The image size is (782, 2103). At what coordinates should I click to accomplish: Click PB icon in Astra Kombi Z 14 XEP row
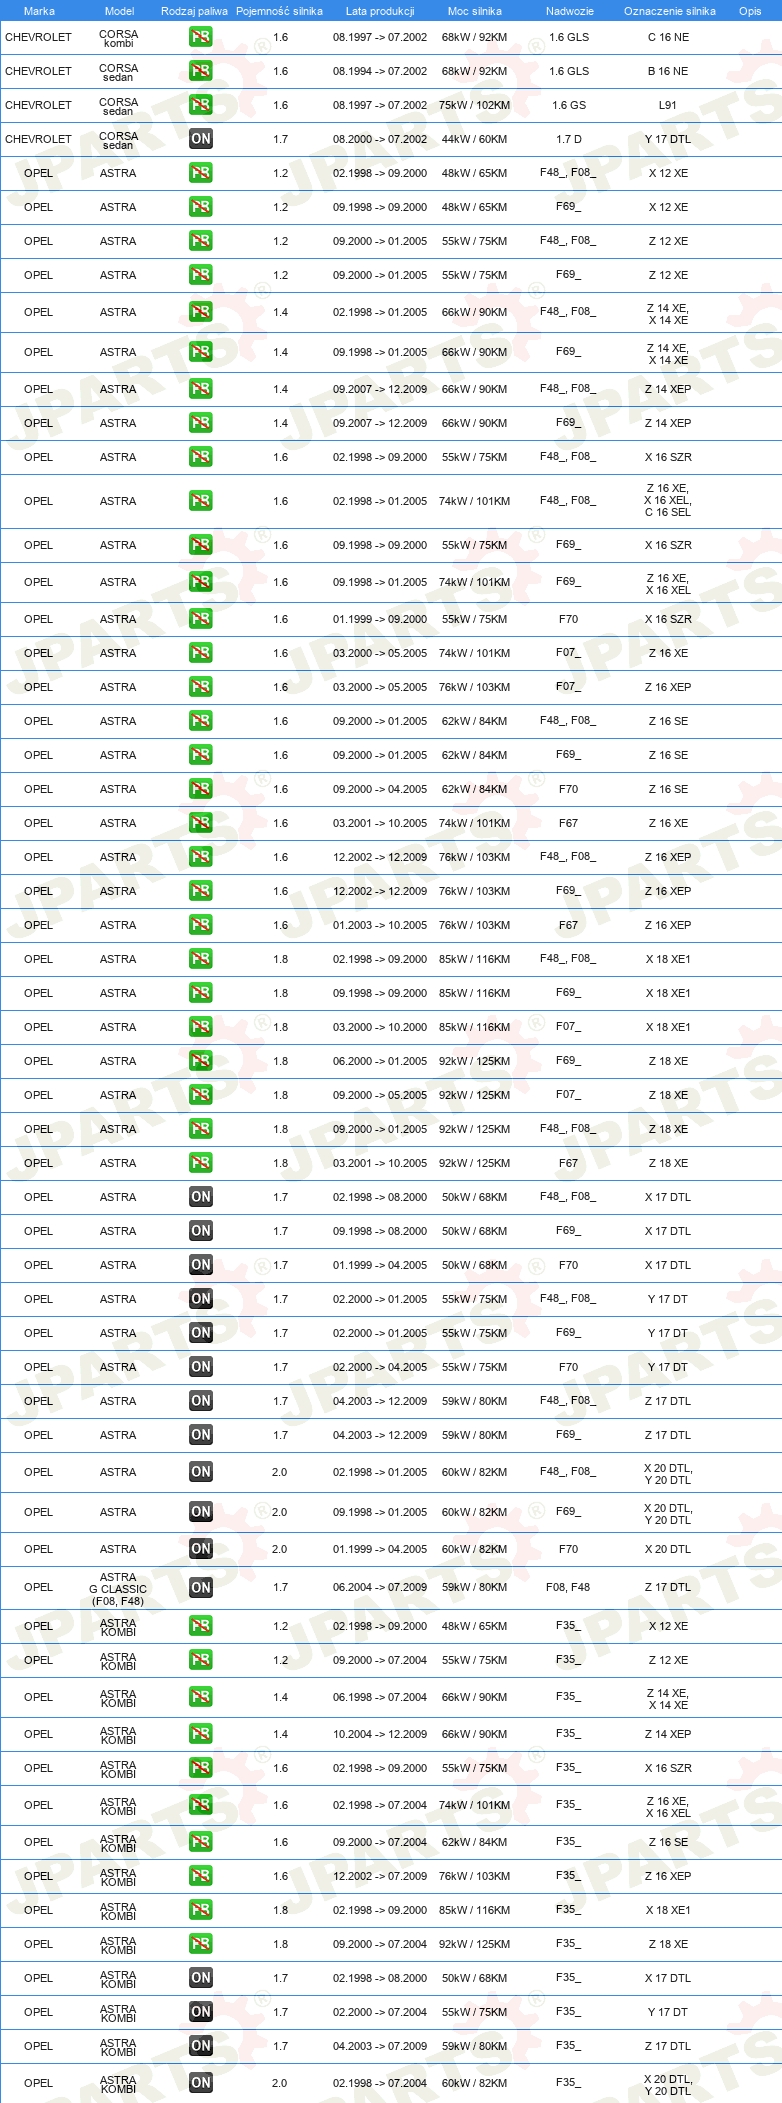(201, 1734)
